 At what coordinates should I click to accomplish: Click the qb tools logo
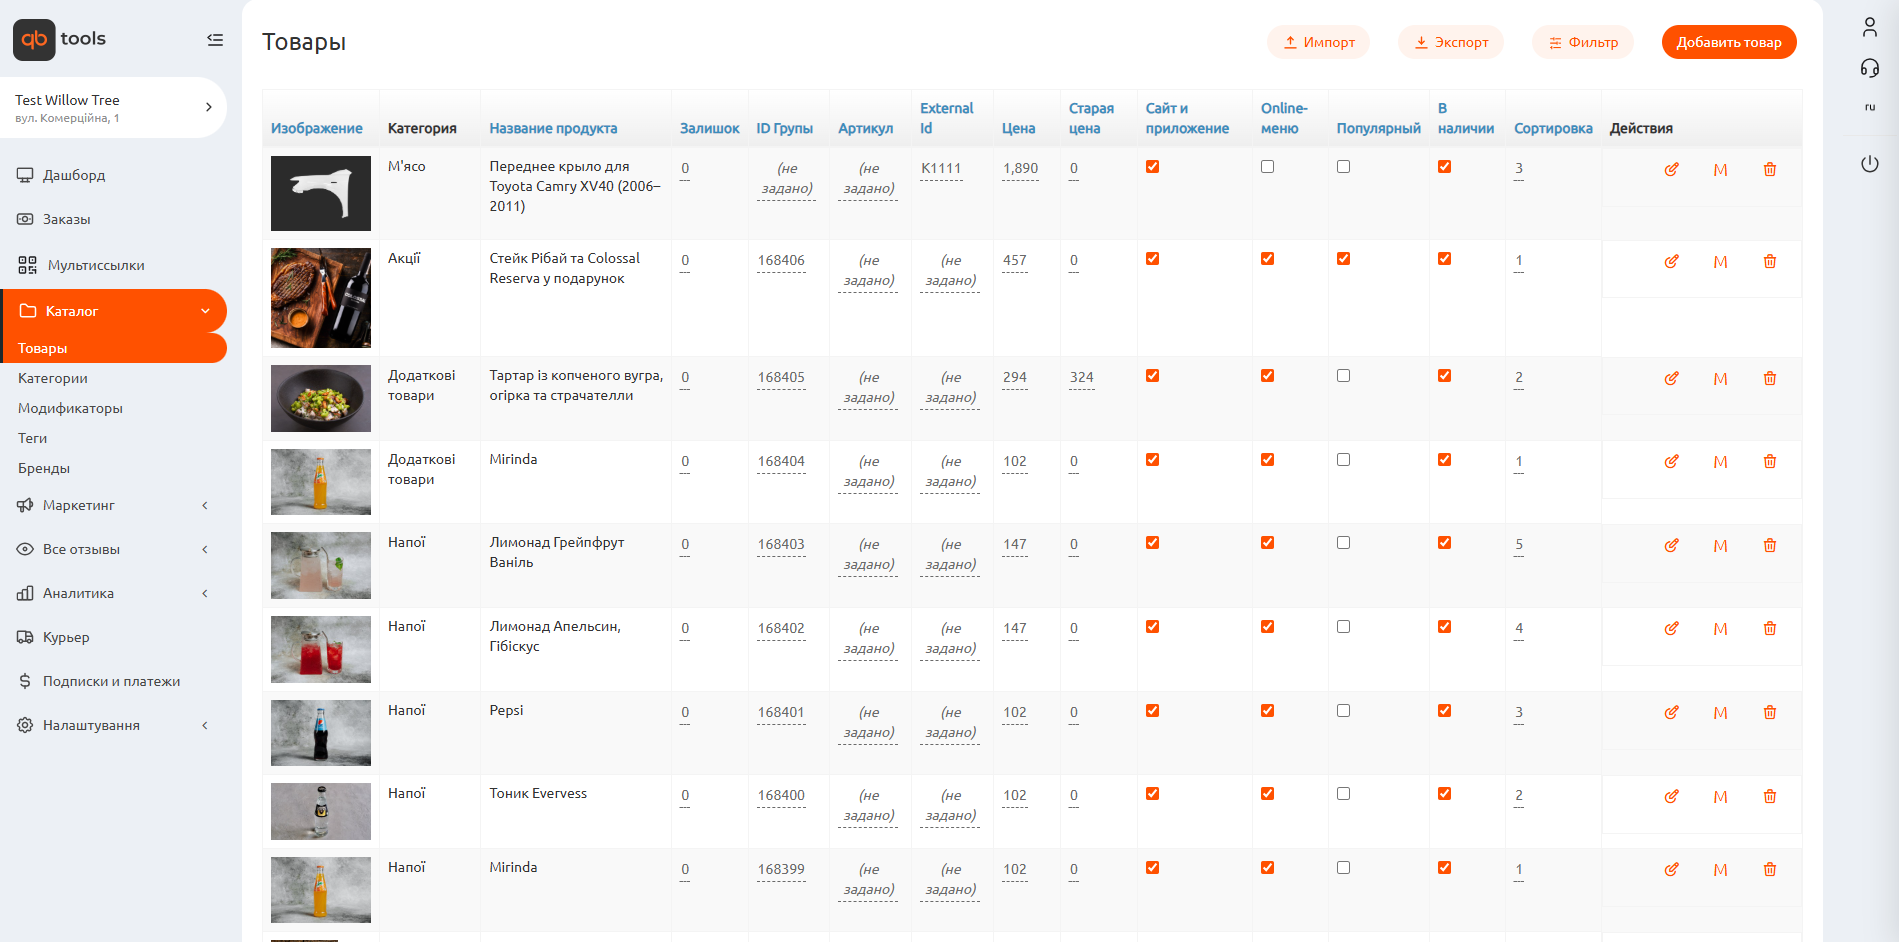tap(60, 40)
